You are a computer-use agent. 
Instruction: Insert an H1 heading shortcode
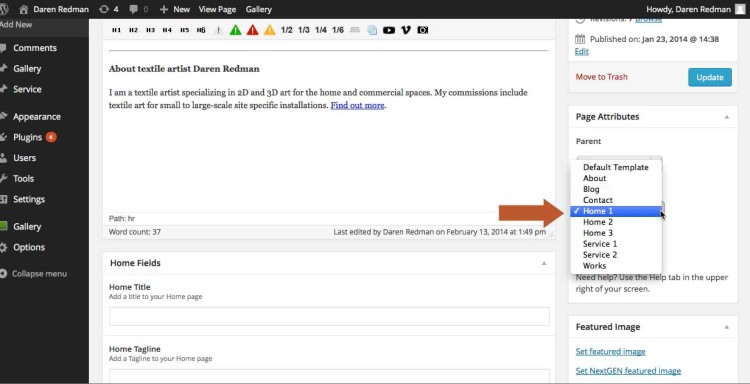tap(116, 30)
